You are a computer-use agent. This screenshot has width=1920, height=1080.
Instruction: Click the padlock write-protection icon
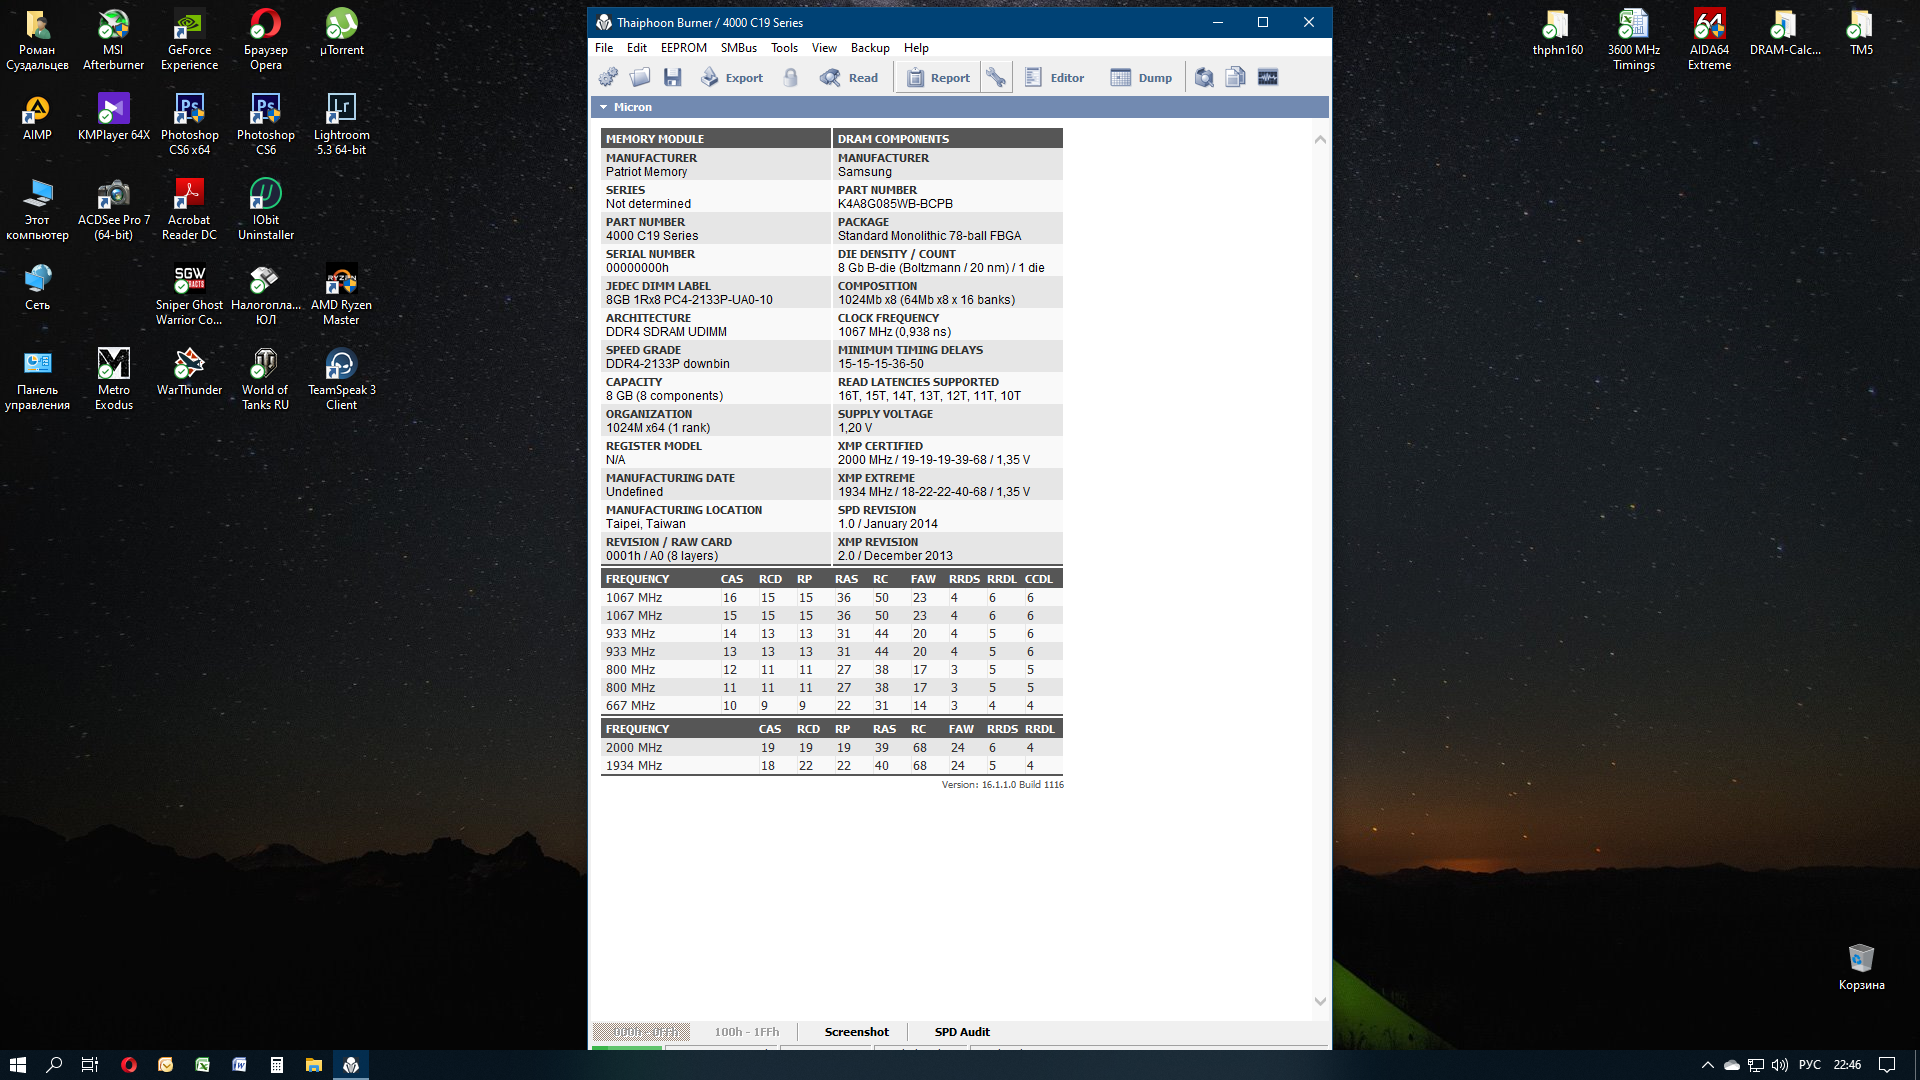pos(791,77)
